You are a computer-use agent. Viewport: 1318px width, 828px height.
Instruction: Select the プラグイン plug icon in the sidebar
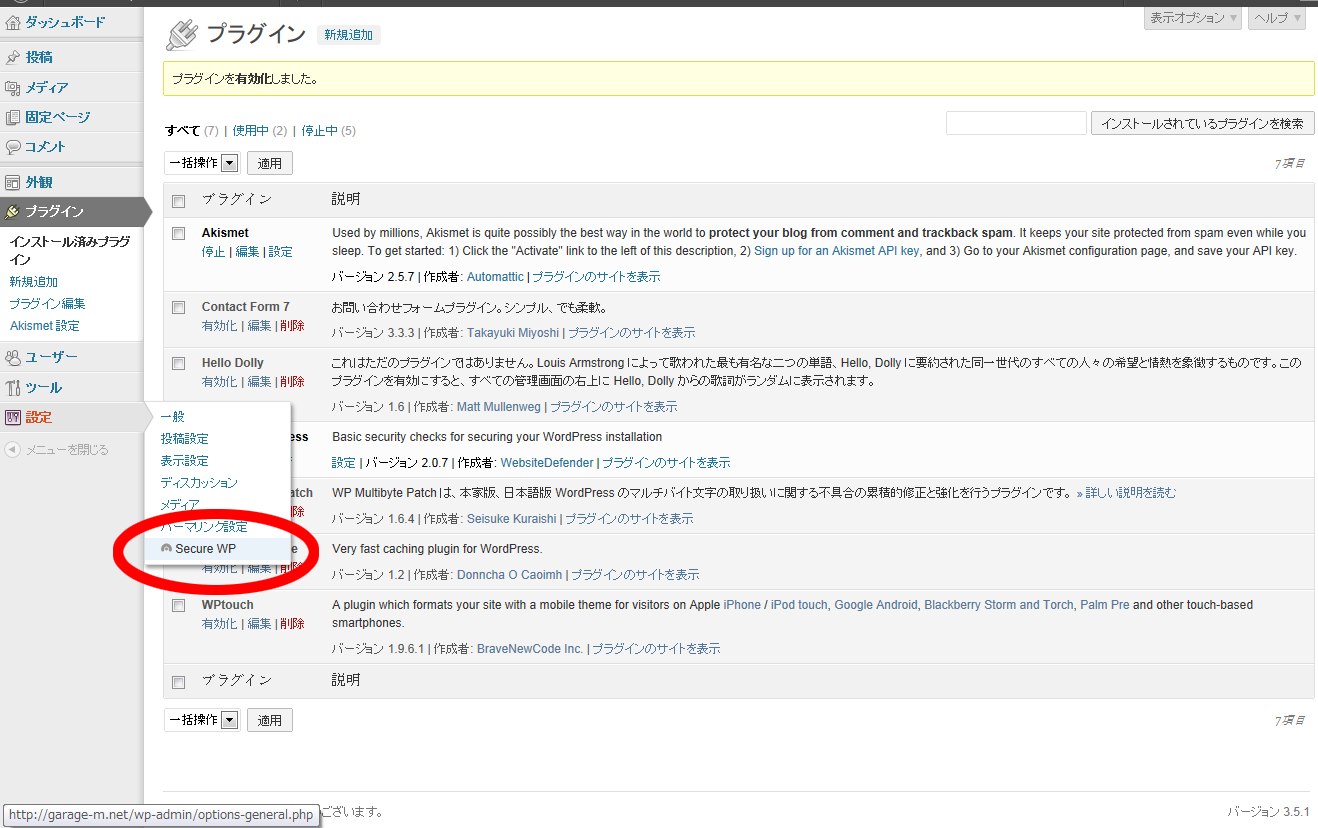(13, 212)
